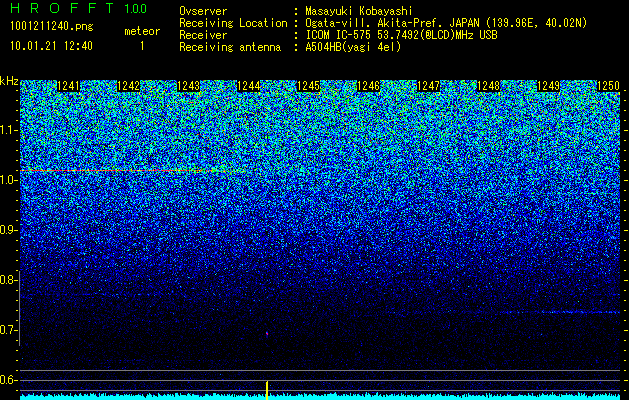Screen dimensions: 629x400
Task: Click the yellow meteor detection bar
Action: point(267,390)
